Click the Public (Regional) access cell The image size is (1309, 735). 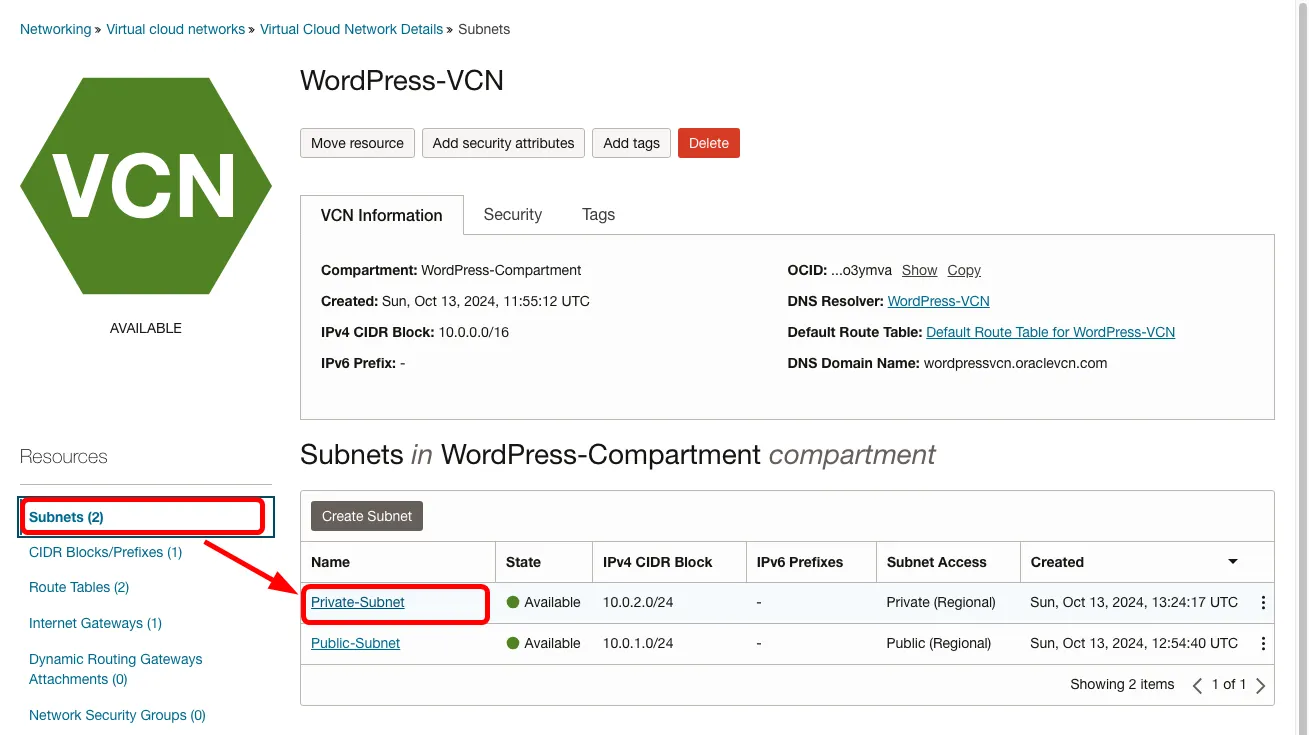(939, 643)
